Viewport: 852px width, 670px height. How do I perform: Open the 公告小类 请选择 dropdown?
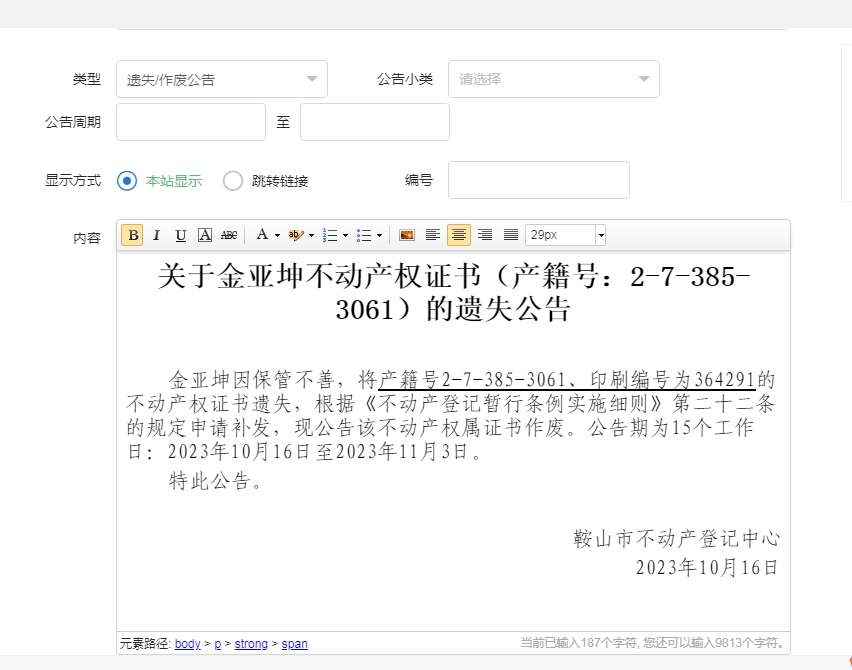pos(554,79)
